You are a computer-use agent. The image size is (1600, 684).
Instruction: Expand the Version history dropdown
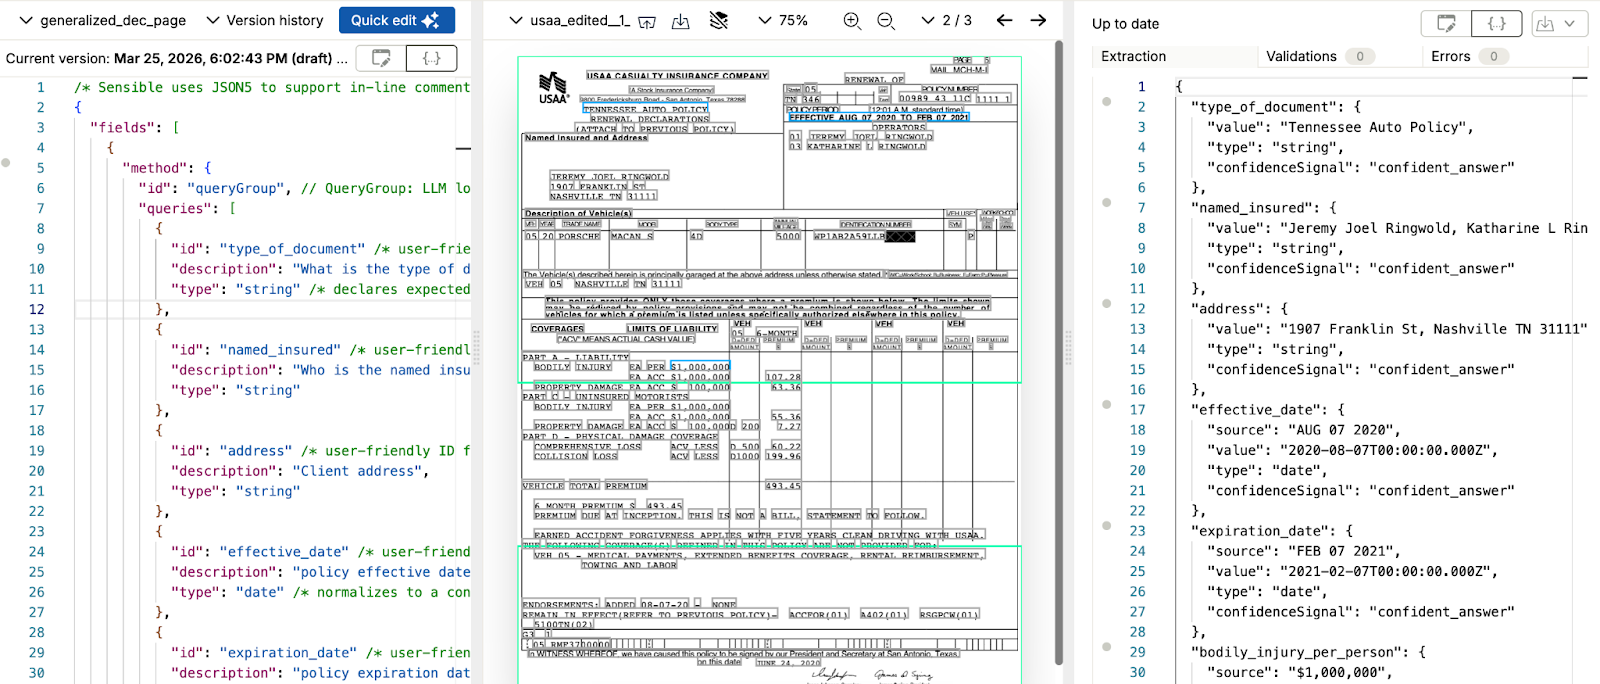[265, 20]
